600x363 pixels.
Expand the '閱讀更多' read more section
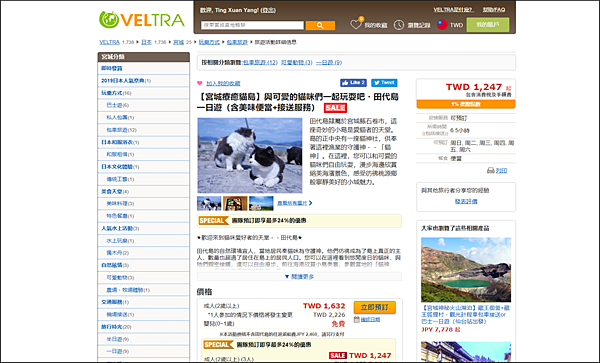pyautogui.click(x=299, y=277)
